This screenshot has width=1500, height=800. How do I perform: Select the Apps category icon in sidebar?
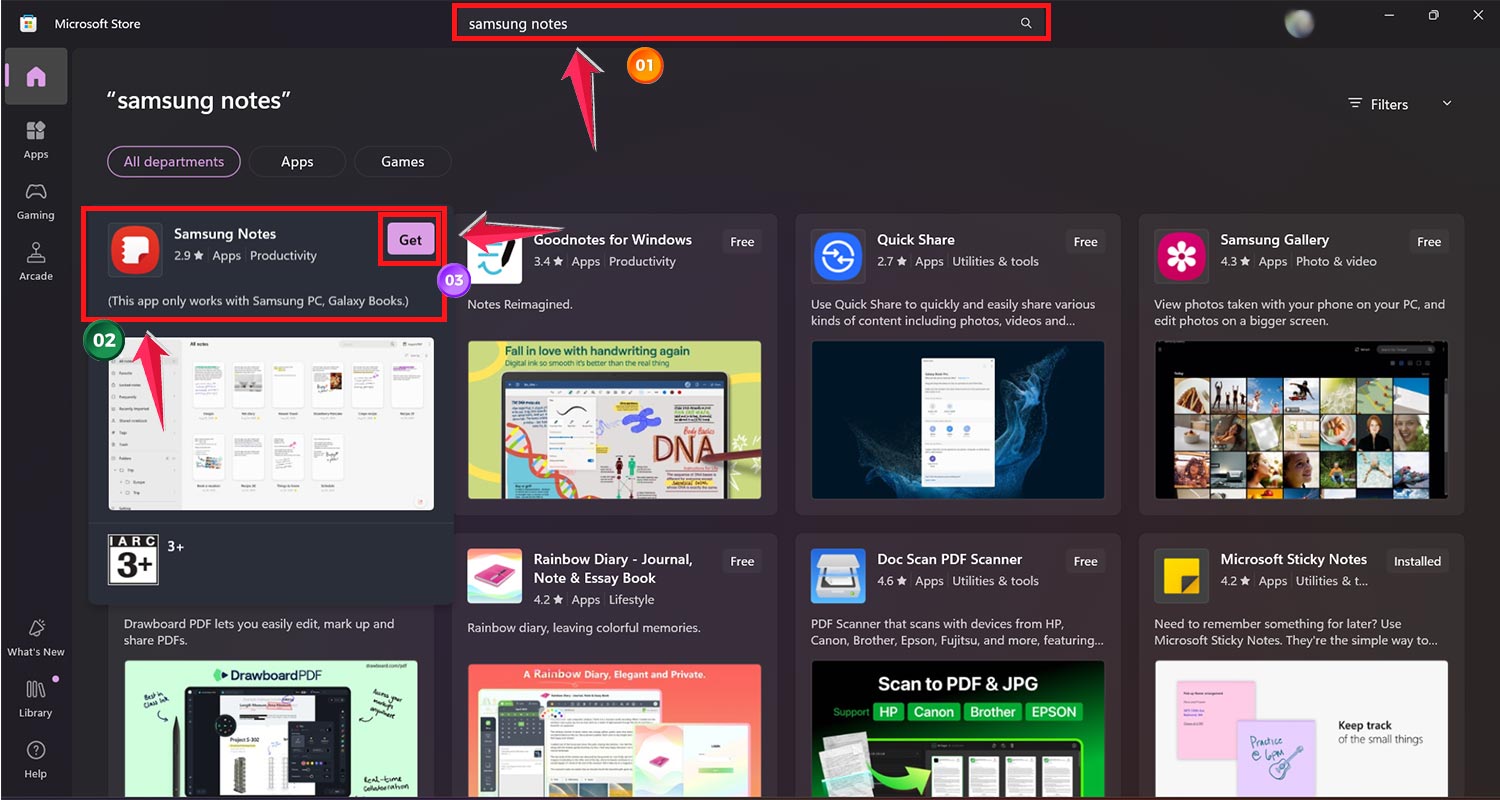click(35, 138)
